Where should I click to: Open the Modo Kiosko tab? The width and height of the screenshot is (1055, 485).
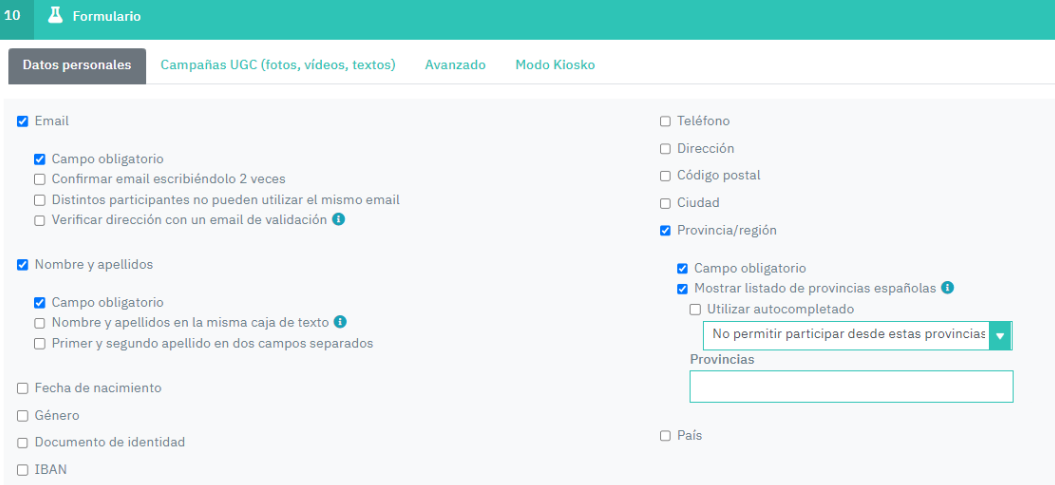coord(555,65)
